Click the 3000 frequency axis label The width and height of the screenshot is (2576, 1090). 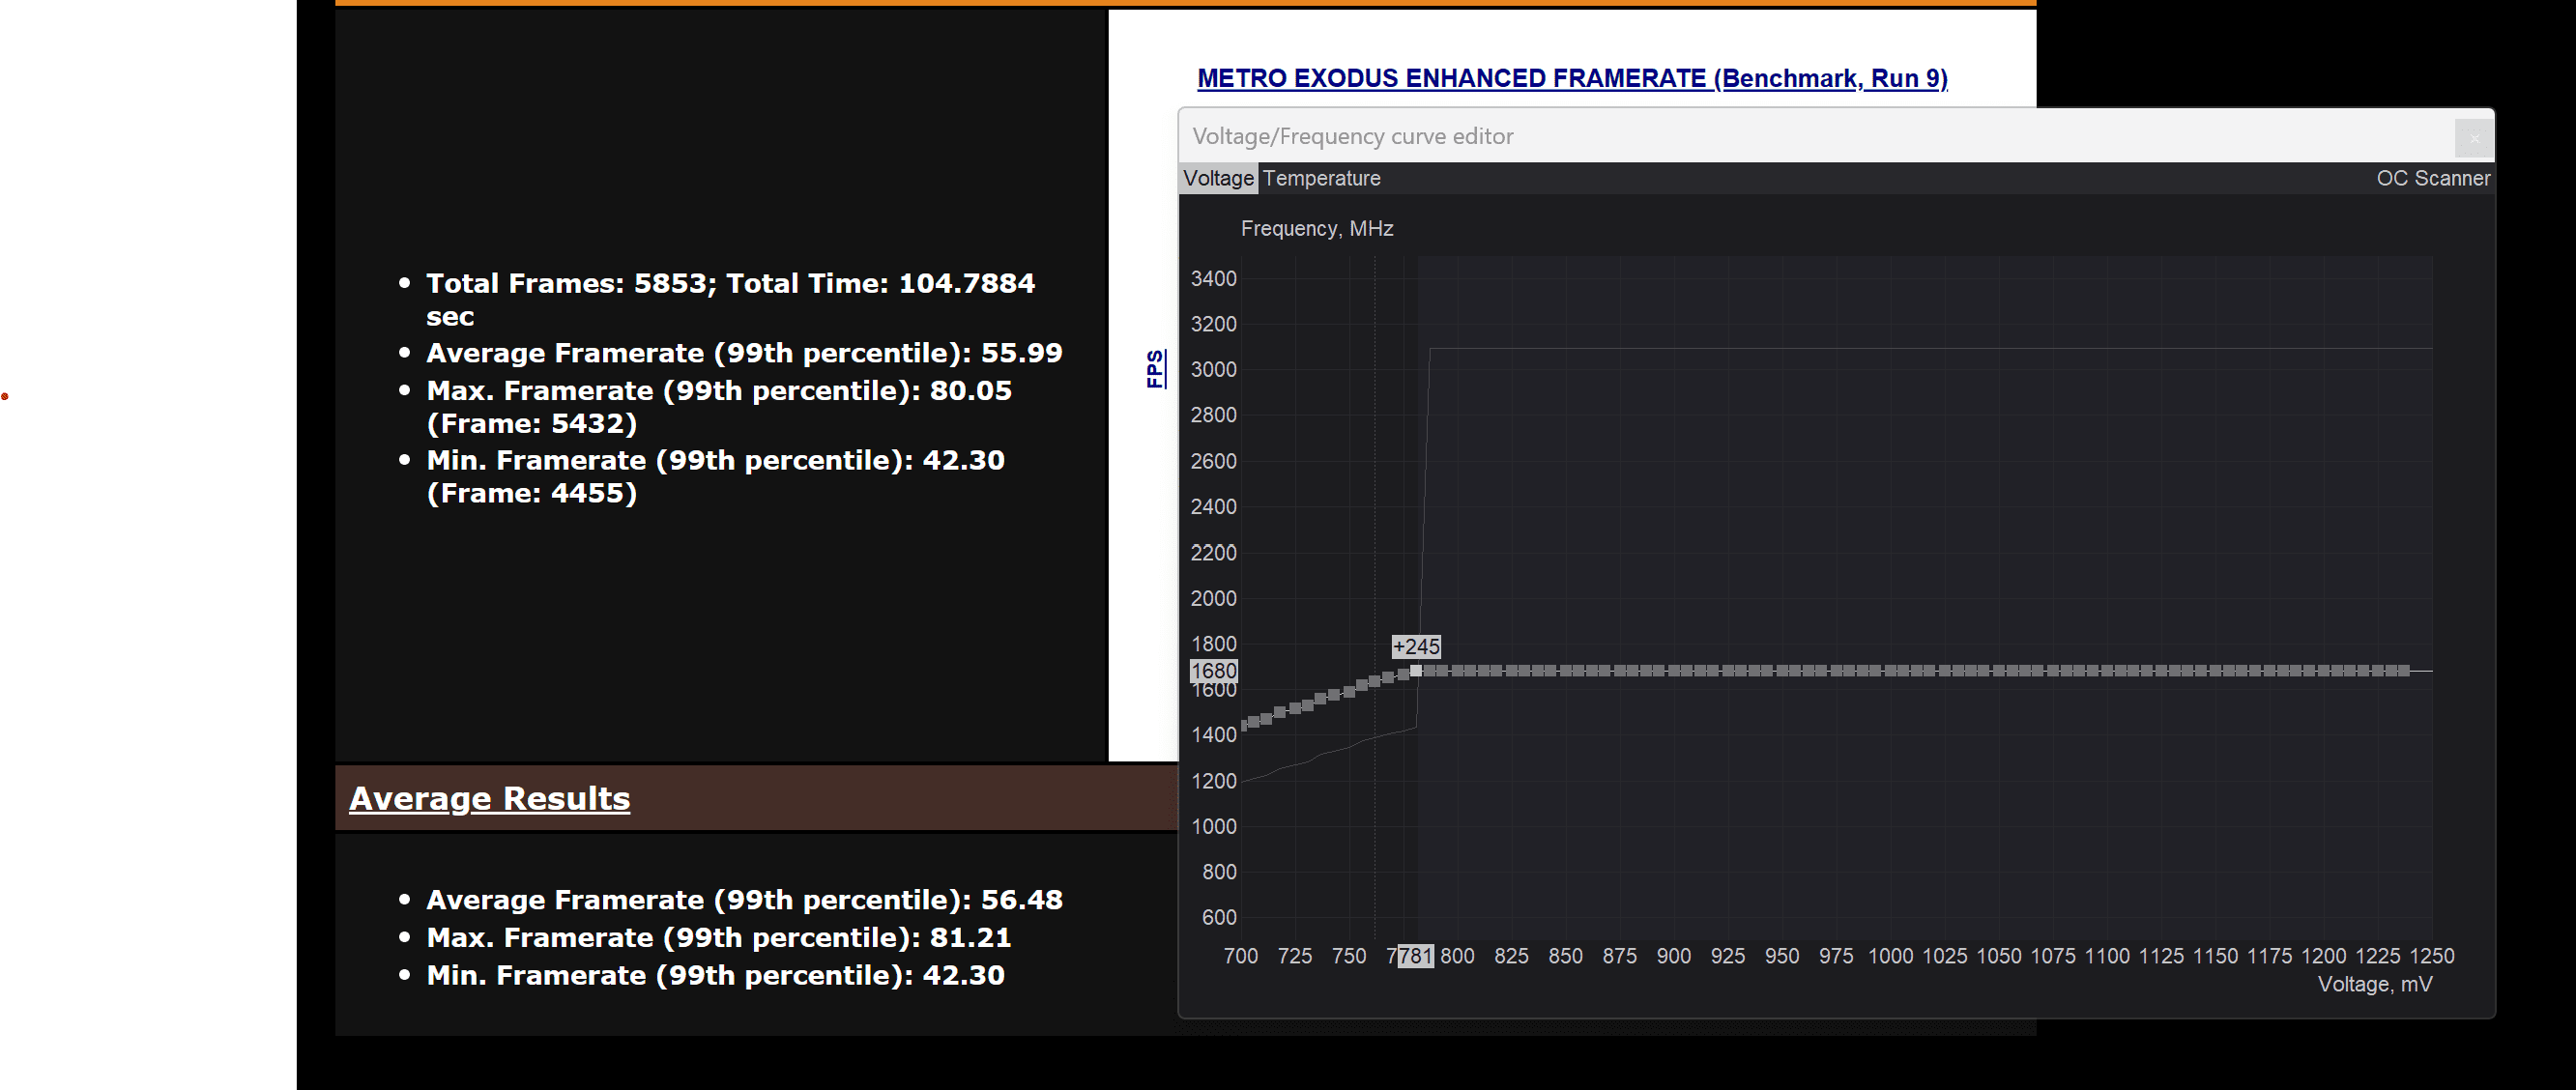1213,369
